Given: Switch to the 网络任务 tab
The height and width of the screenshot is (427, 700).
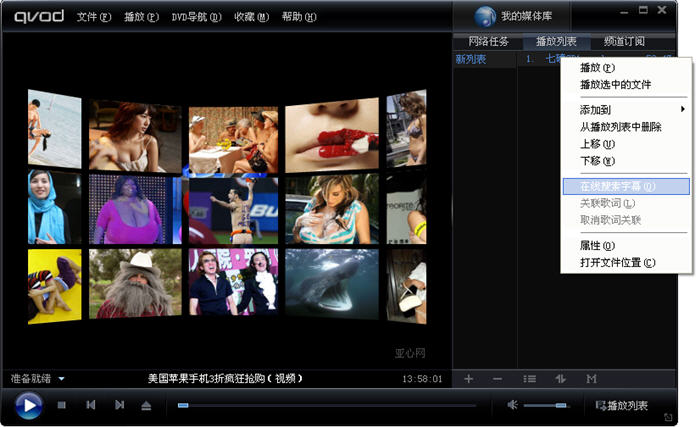Looking at the screenshot, I should pos(488,42).
